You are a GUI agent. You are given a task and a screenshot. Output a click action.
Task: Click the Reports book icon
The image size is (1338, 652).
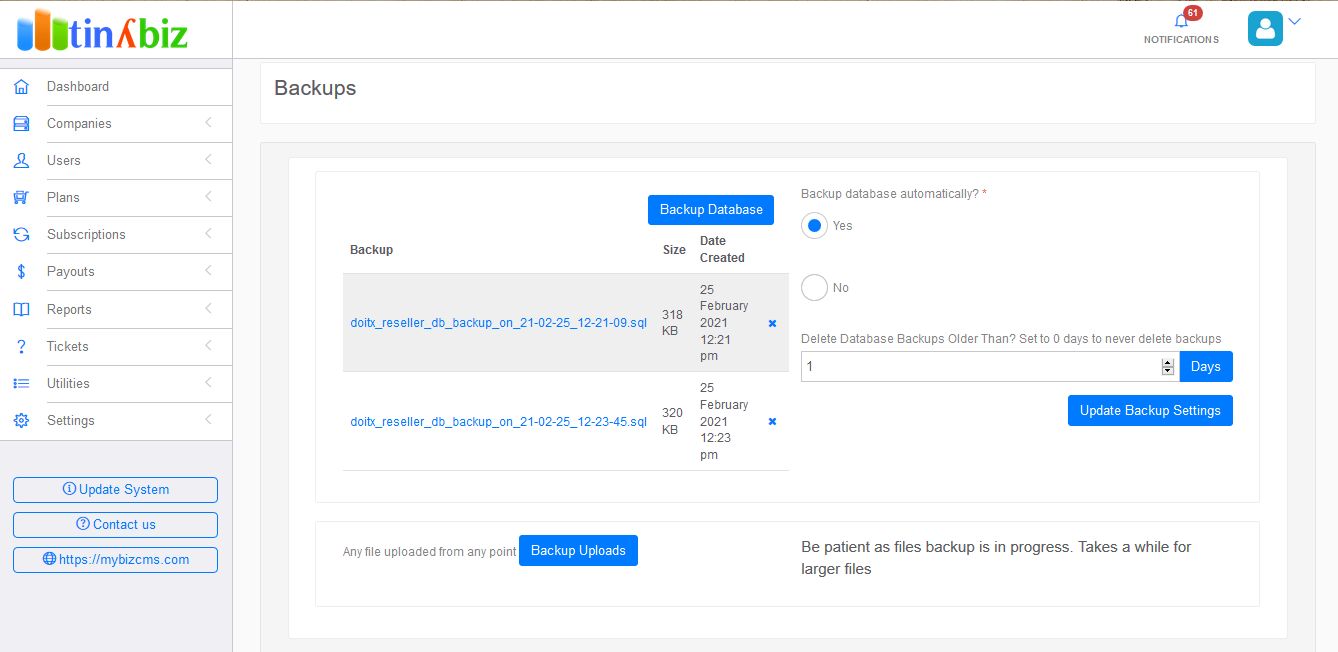(x=21, y=310)
